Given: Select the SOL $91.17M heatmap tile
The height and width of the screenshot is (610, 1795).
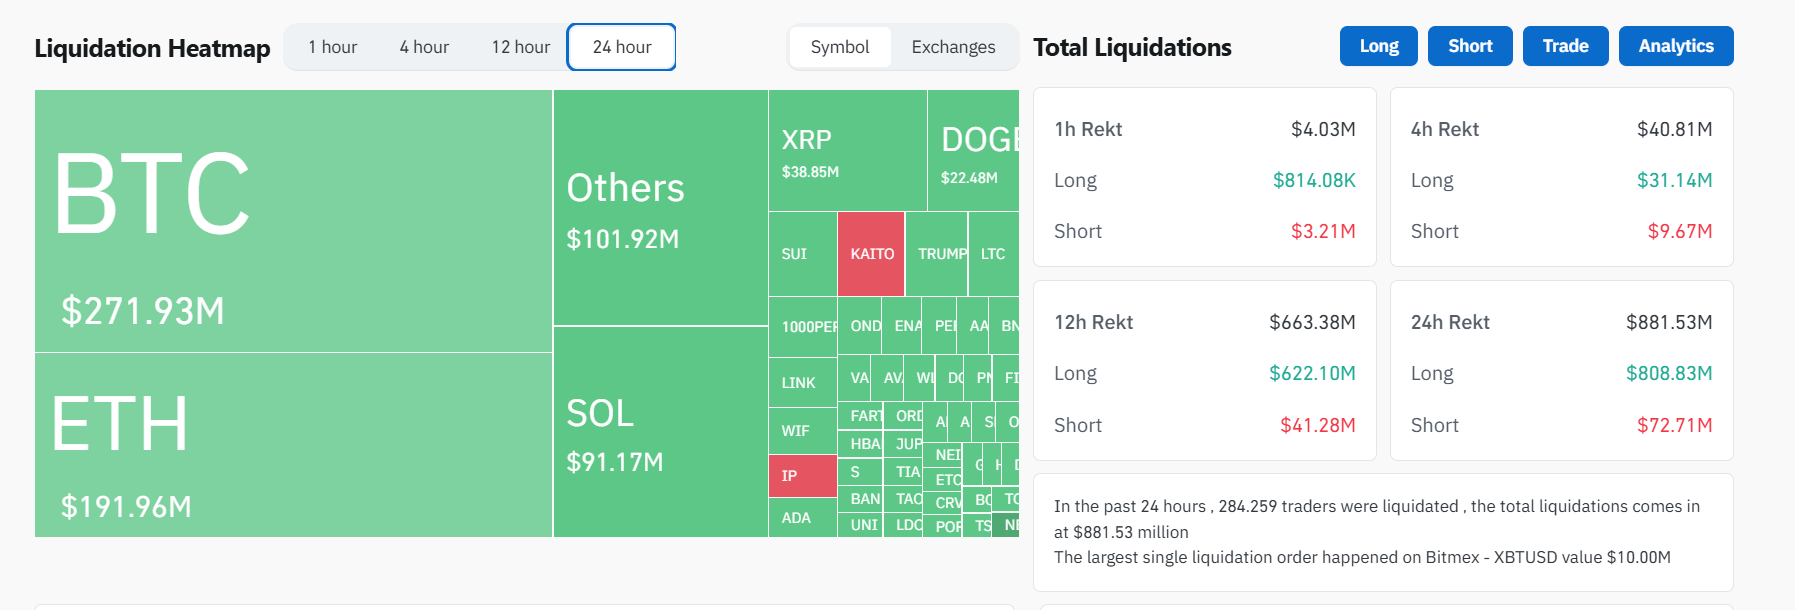Looking at the screenshot, I should click(x=660, y=432).
